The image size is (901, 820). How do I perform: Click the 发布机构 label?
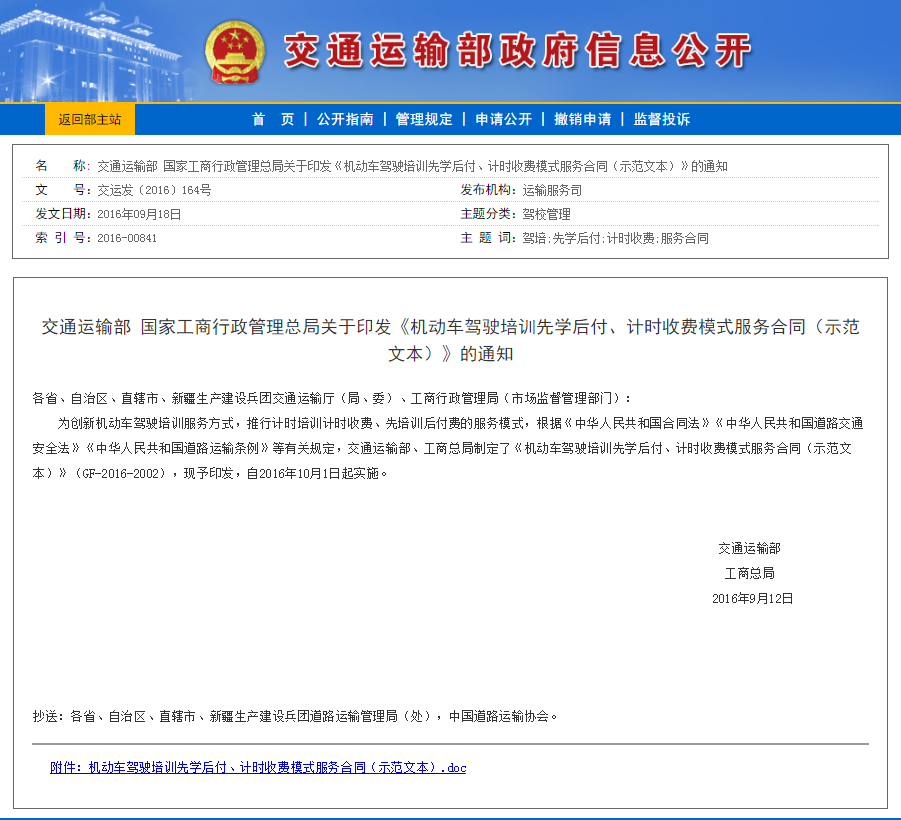[488, 190]
